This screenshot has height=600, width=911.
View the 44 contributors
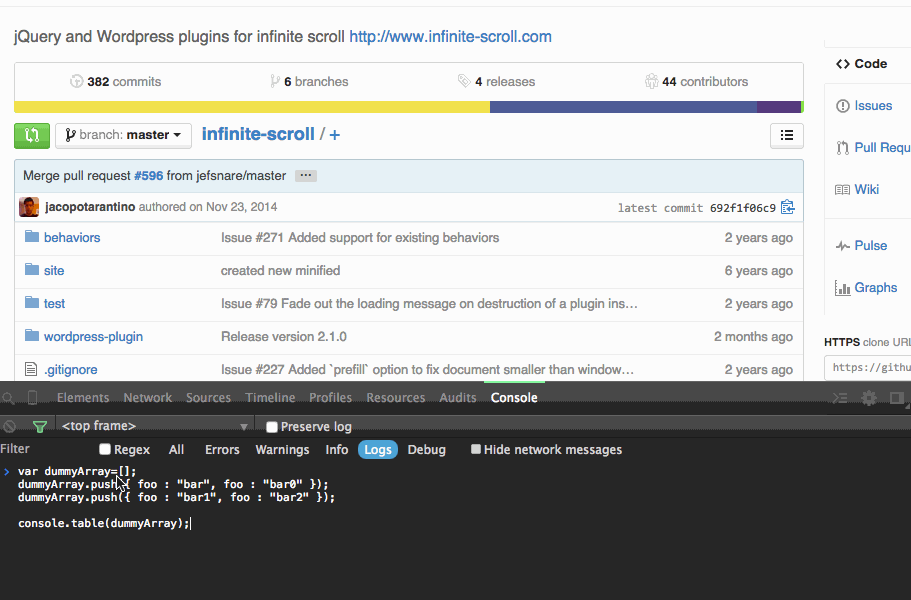coord(696,82)
